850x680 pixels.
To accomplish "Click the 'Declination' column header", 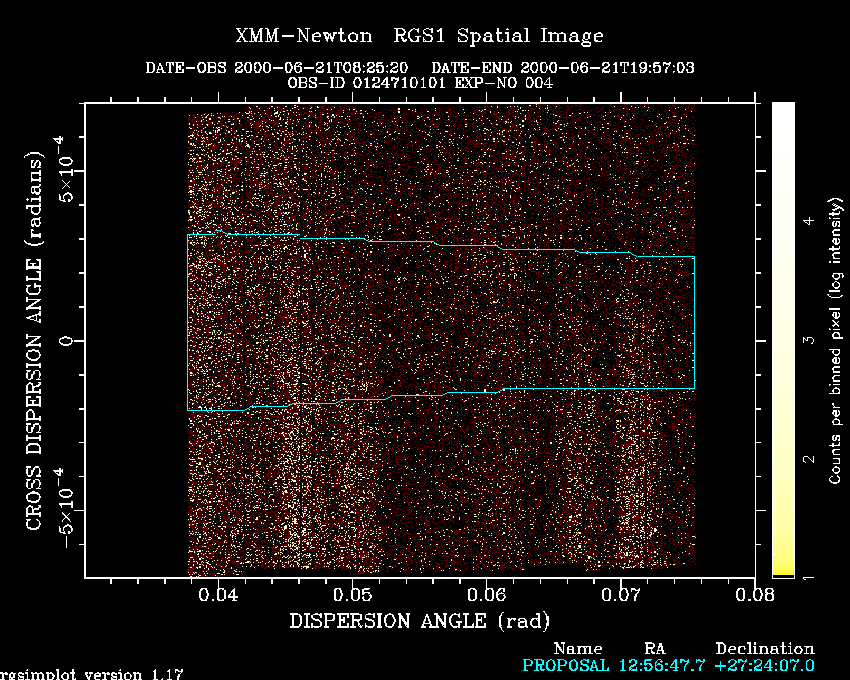I will pos(765,649).
